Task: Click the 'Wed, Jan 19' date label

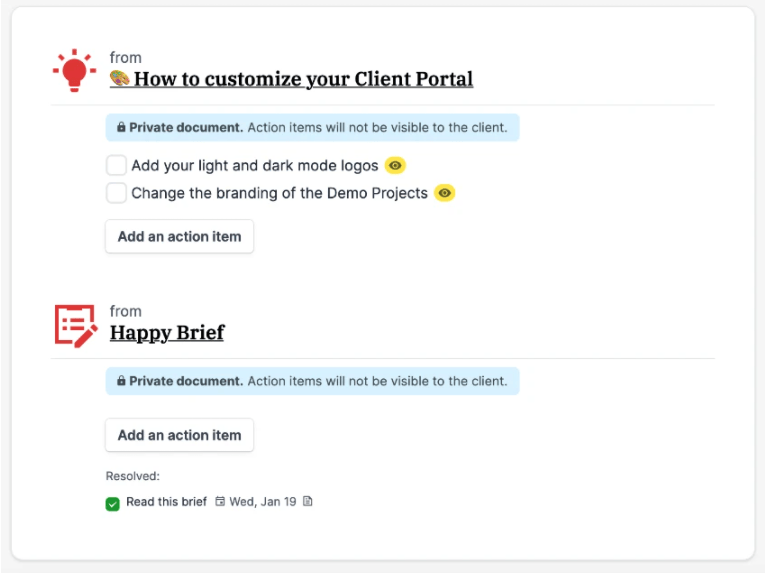Action: pyautogui.click(x=263, y=502)
